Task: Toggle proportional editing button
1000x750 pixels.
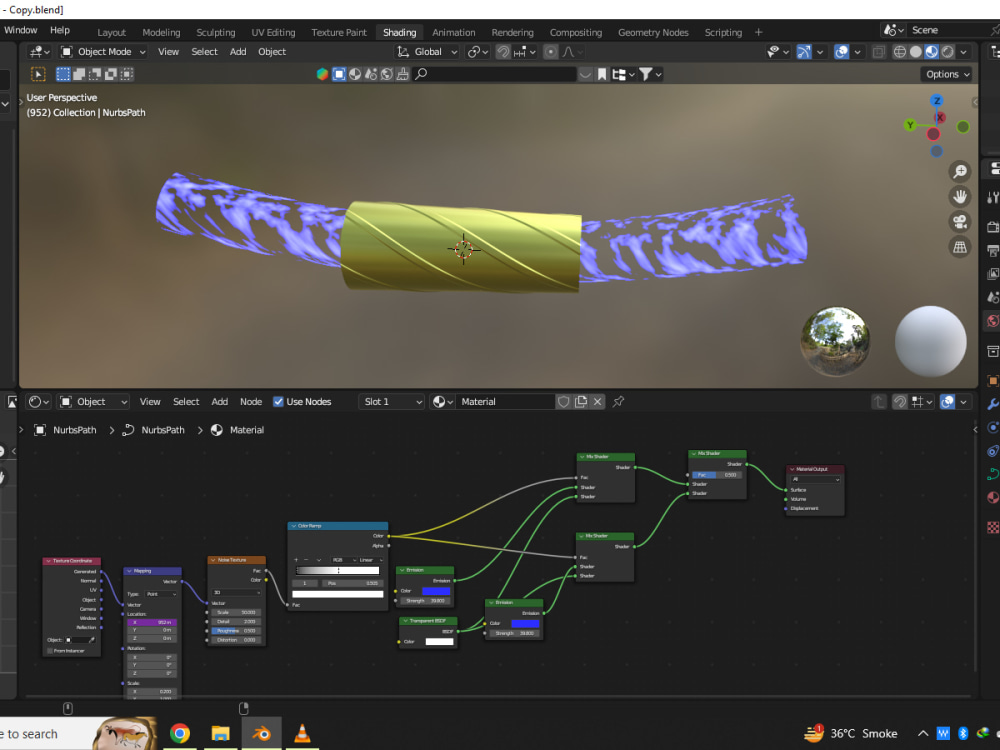Action: click(x=550, y=52)
